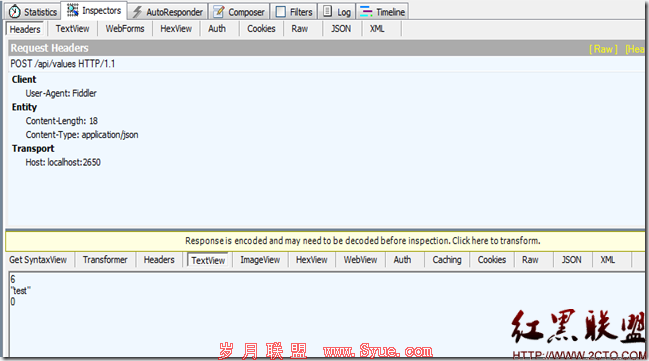Open request Cookies inspector tab
Screen dimensions: 649x361
pyautogui.click(x=261, y=29)
